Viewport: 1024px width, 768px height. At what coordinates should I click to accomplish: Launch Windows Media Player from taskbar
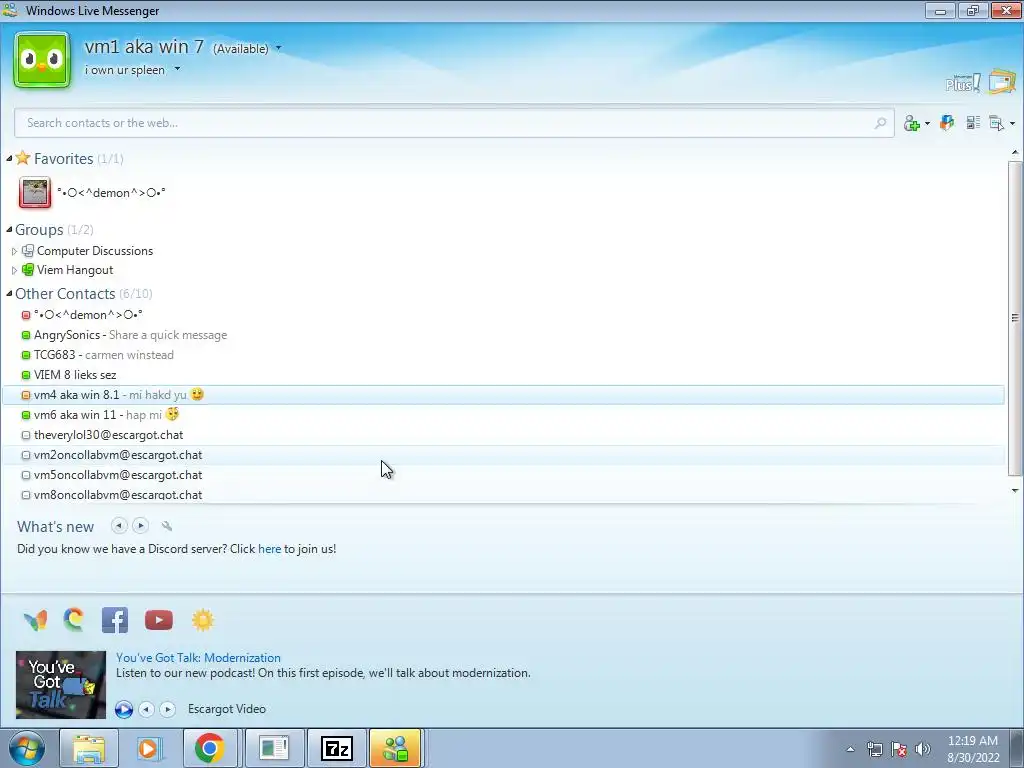148,748
